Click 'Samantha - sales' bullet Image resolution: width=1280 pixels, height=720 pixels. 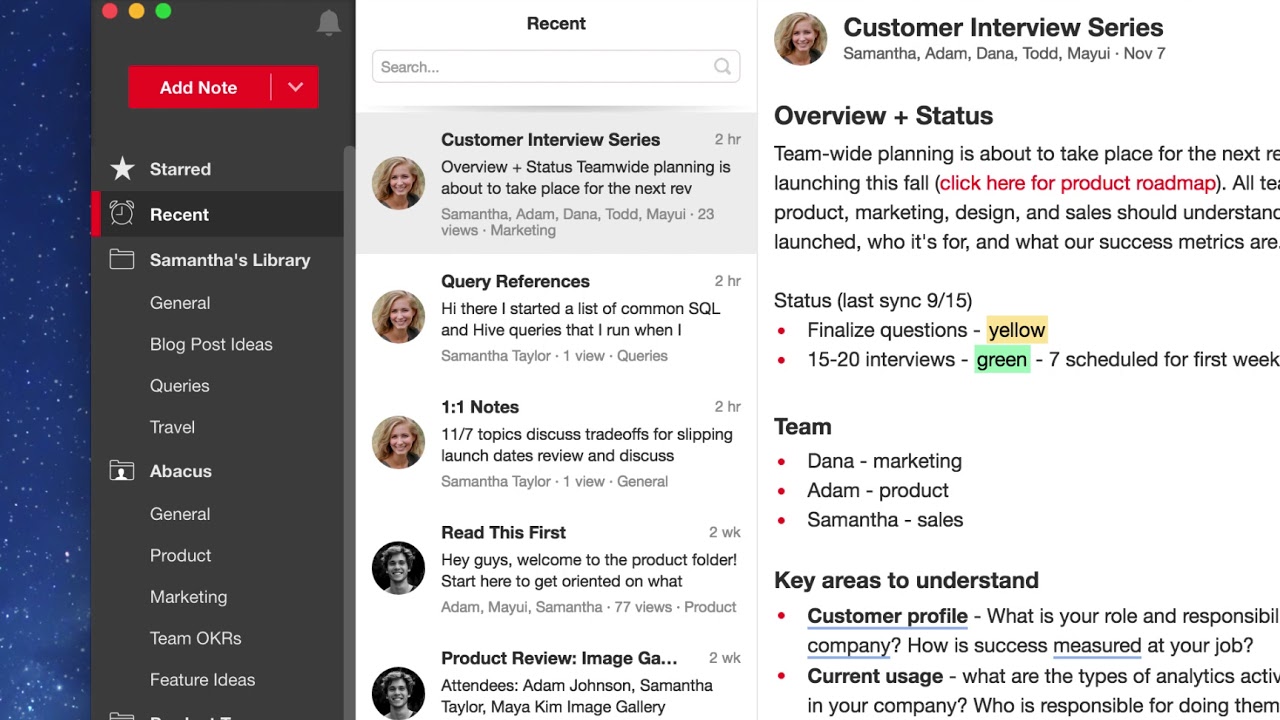tap(885, 520)
